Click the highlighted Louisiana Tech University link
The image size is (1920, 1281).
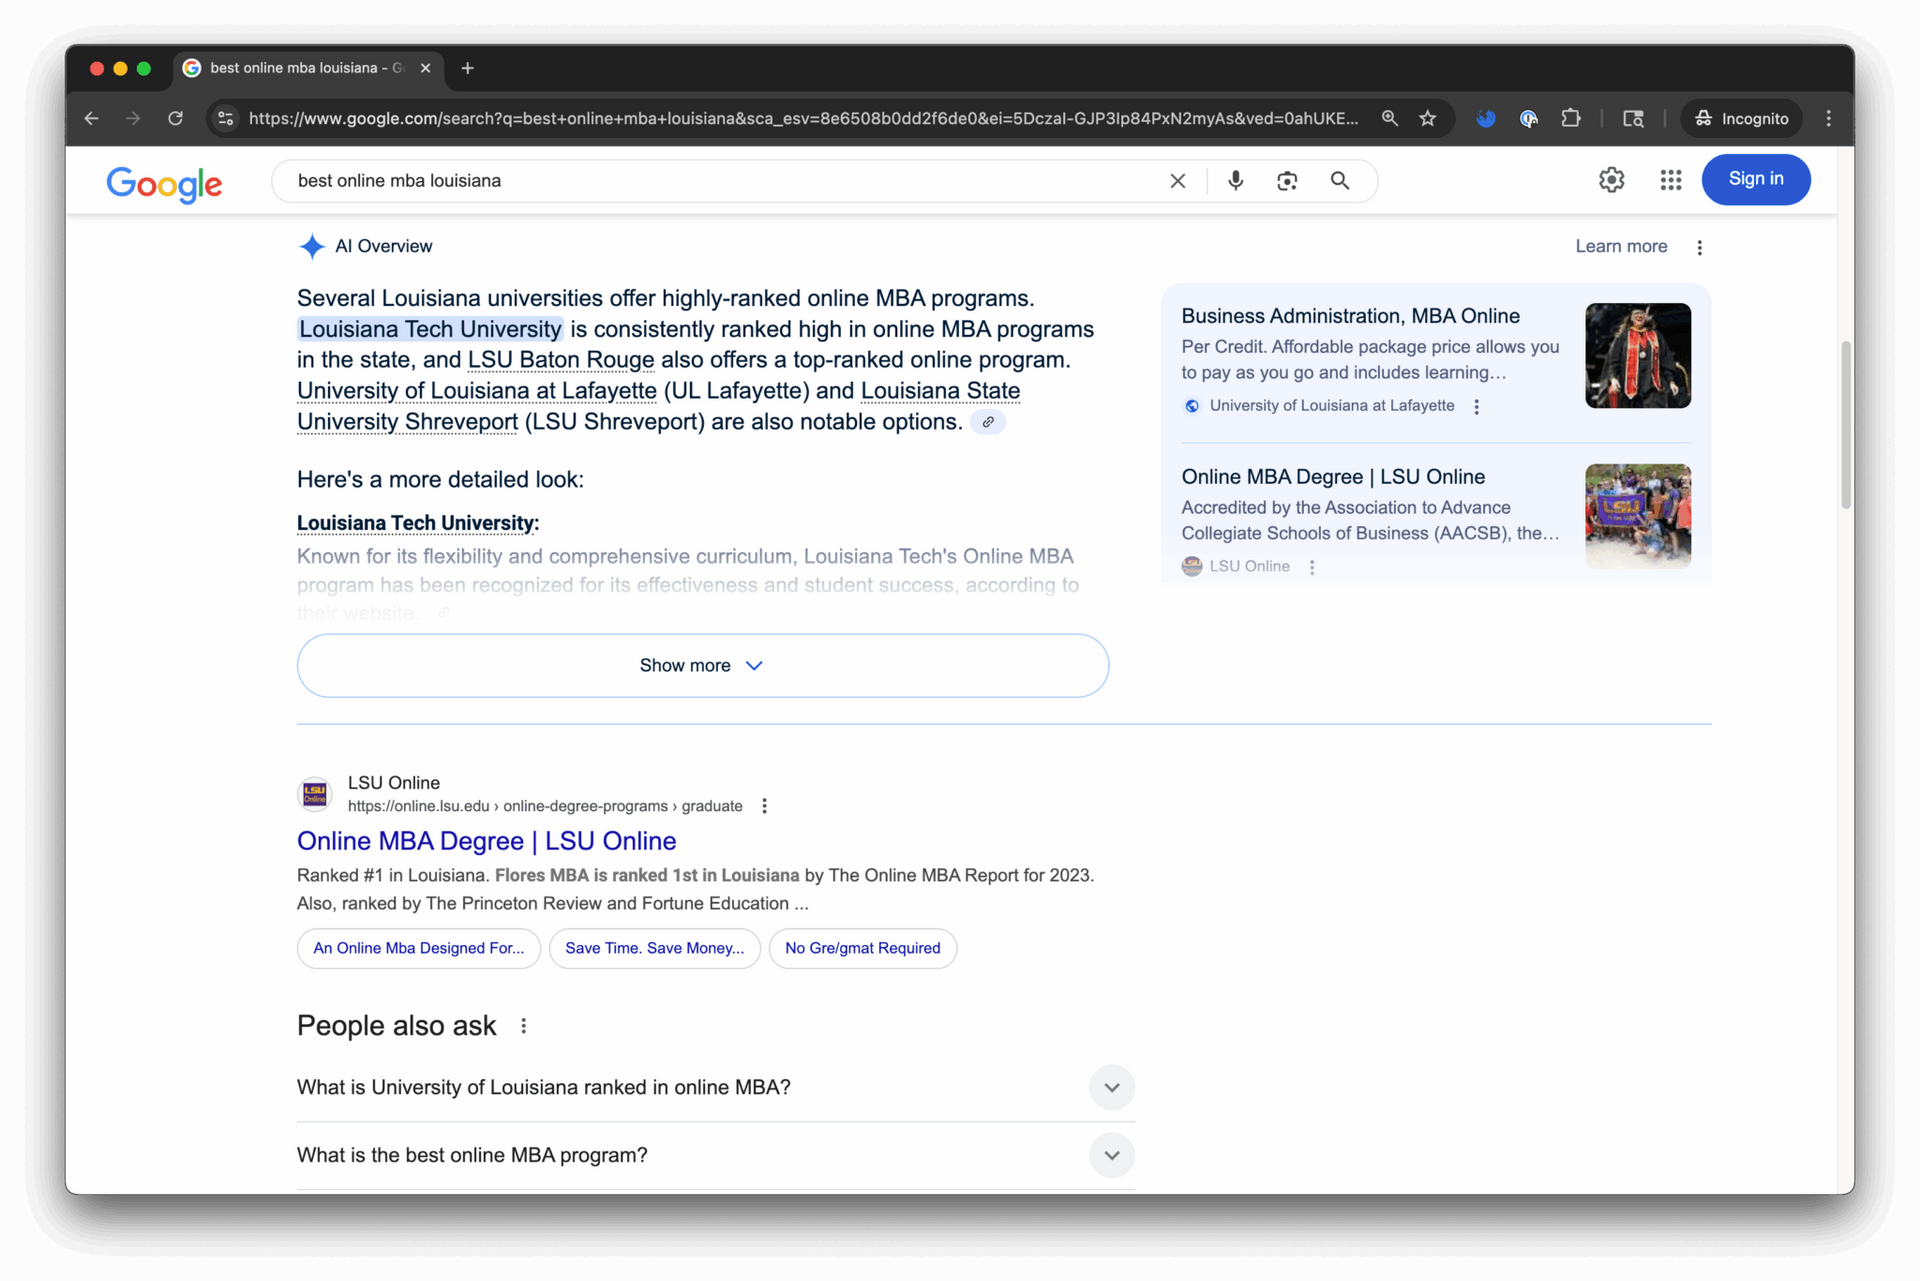[x=430, y=329]
